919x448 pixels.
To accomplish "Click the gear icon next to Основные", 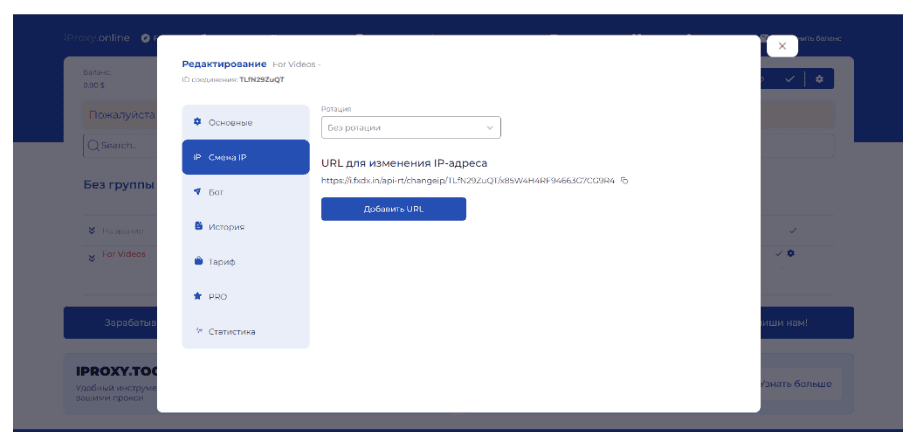I will coord(197,122).
